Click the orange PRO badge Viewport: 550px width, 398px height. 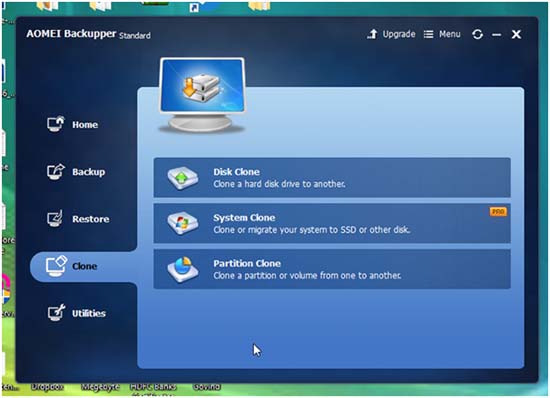[x=498, y=211]
